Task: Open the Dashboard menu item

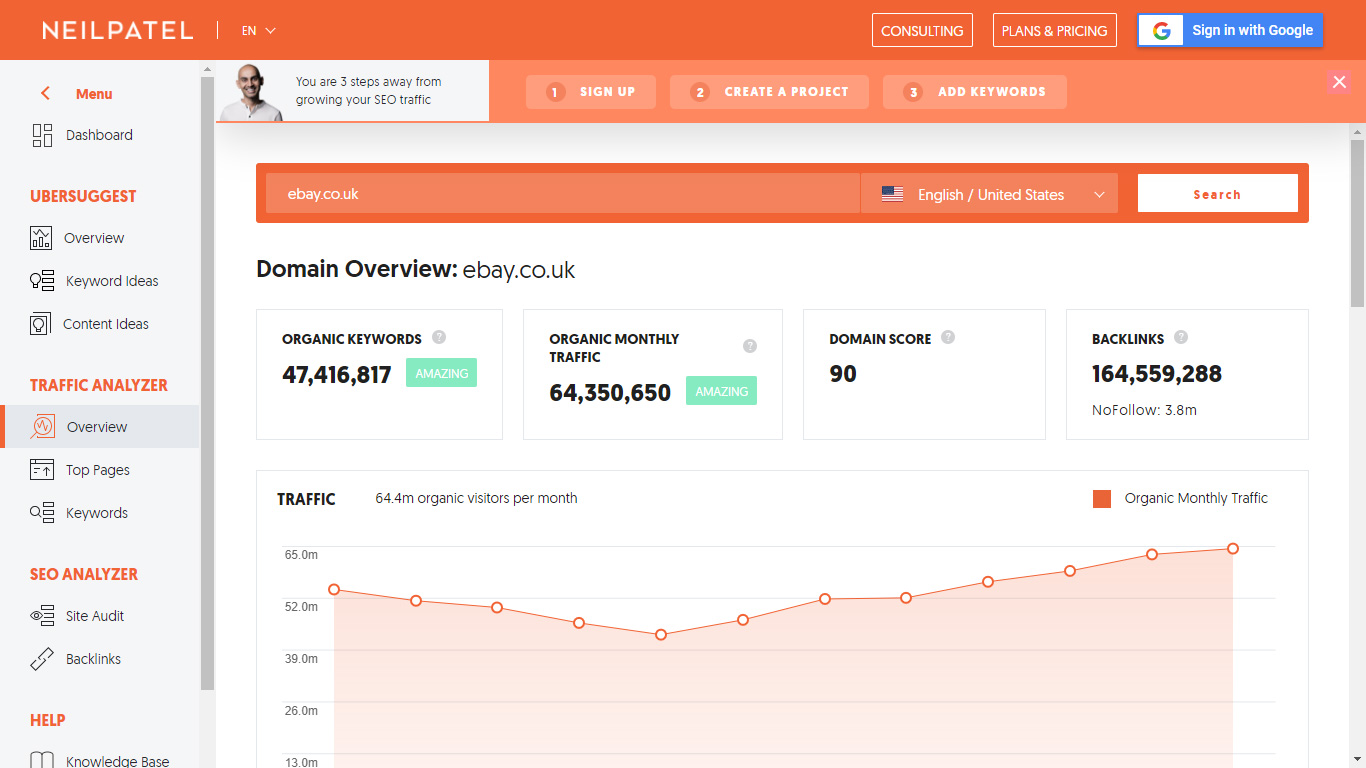Action: tap(99, 135)
